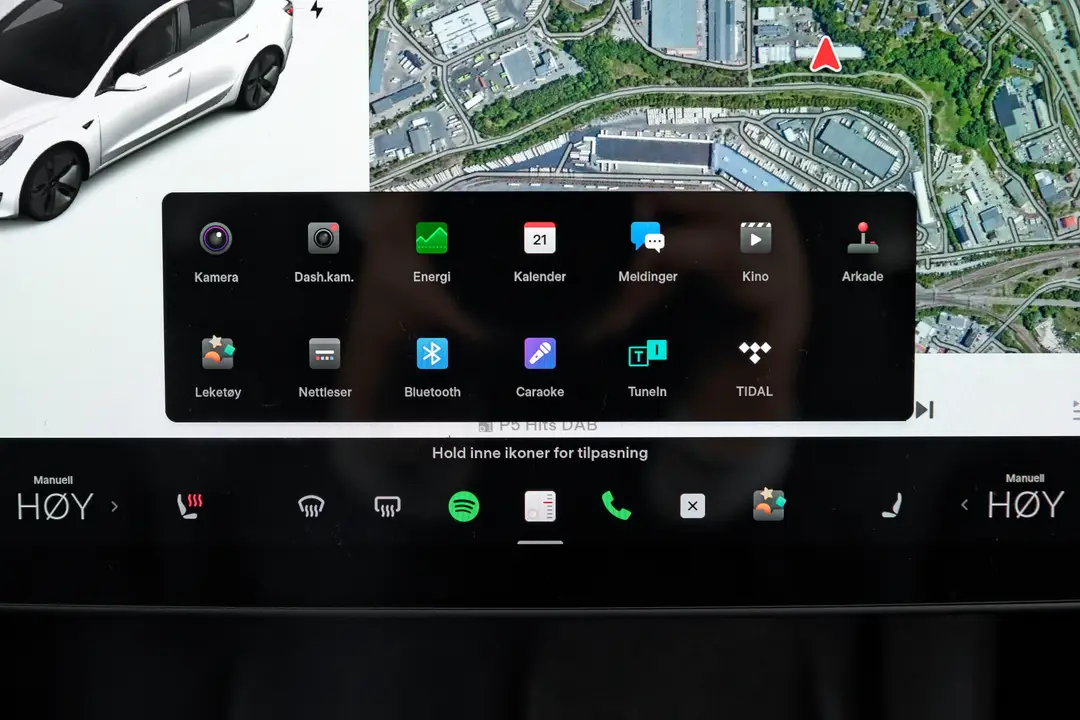Open Toybox icon in the bottom bar
Image resolution: width=1080 pixels, height=720 pixels.
click(x=769, y=504)
